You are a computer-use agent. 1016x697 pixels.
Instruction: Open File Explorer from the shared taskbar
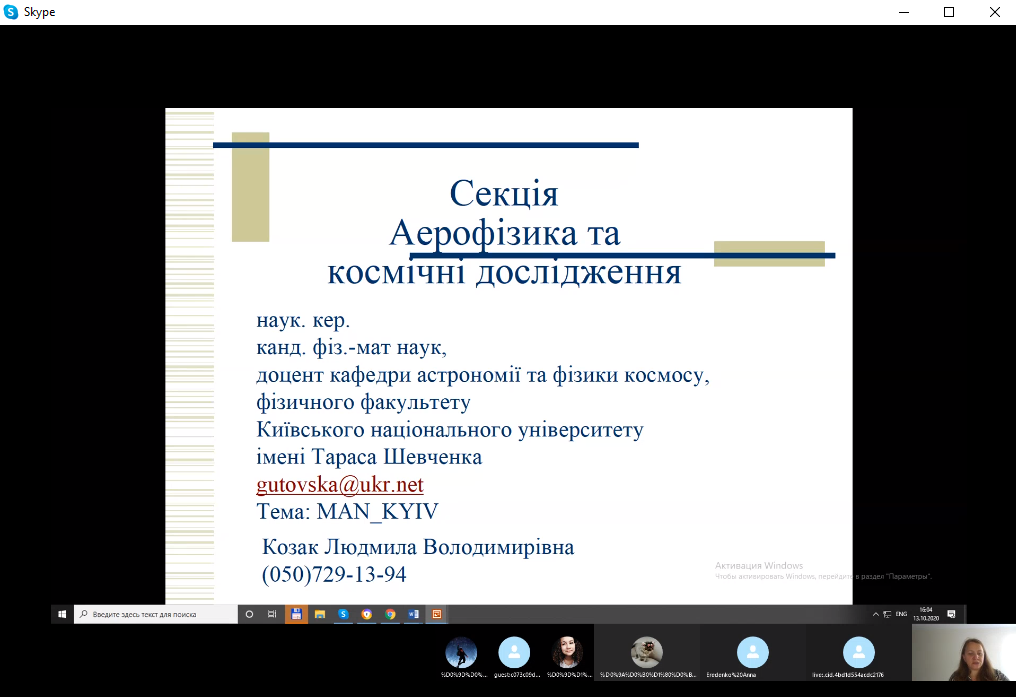tap(320, 614)
